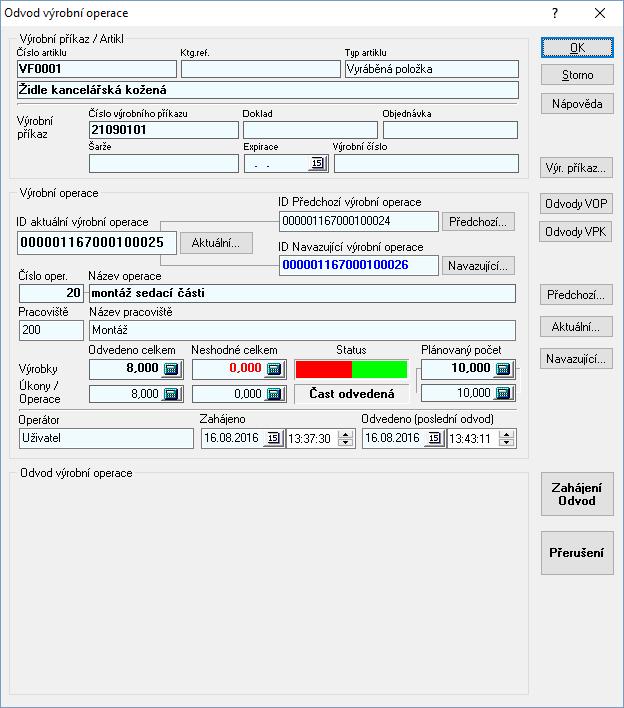Image resolution: width=624 pixels, height=708 pixels.
Task: Click Aktuální... beside current operation ID
Action: point(216,243)
